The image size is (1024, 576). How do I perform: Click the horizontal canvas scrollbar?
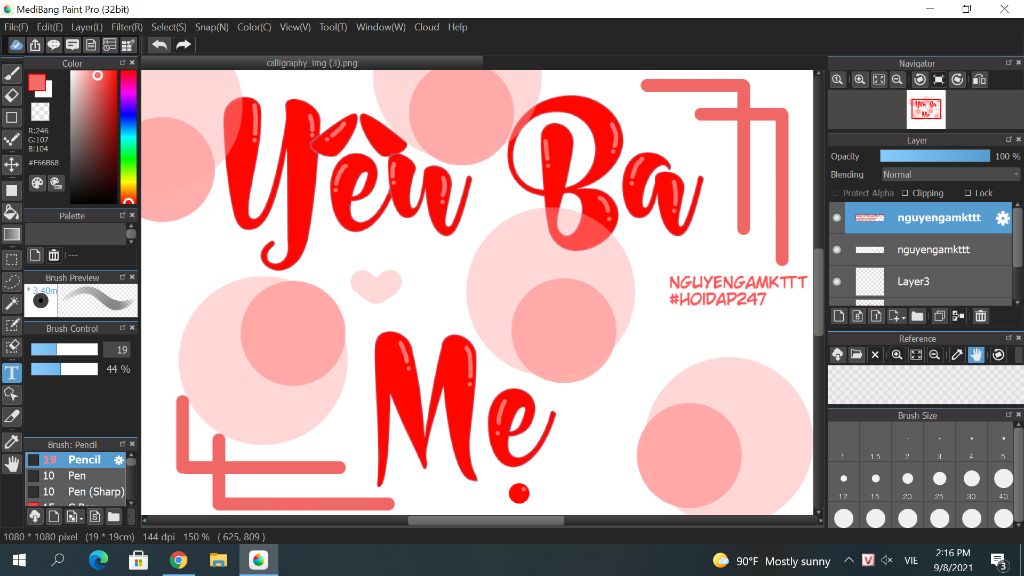485,520
